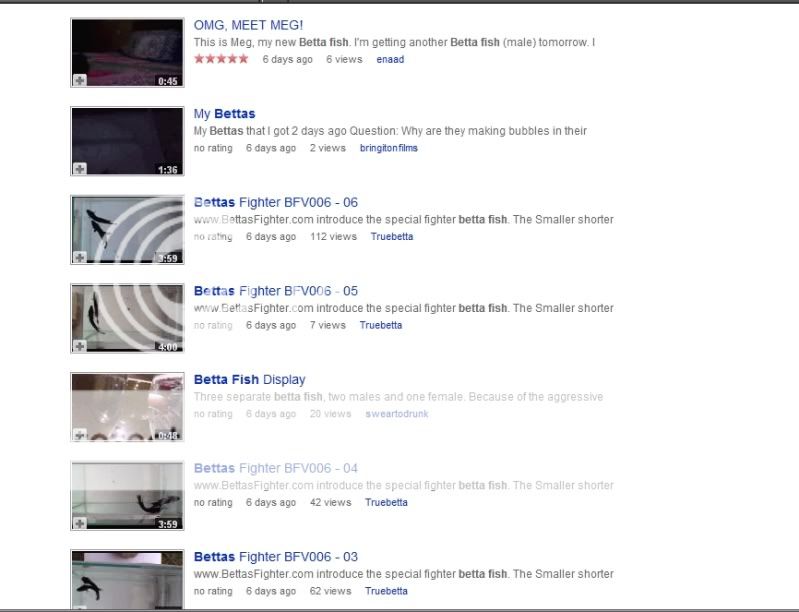Add OMG, MEET MEG! video to queue

(79, 80)
